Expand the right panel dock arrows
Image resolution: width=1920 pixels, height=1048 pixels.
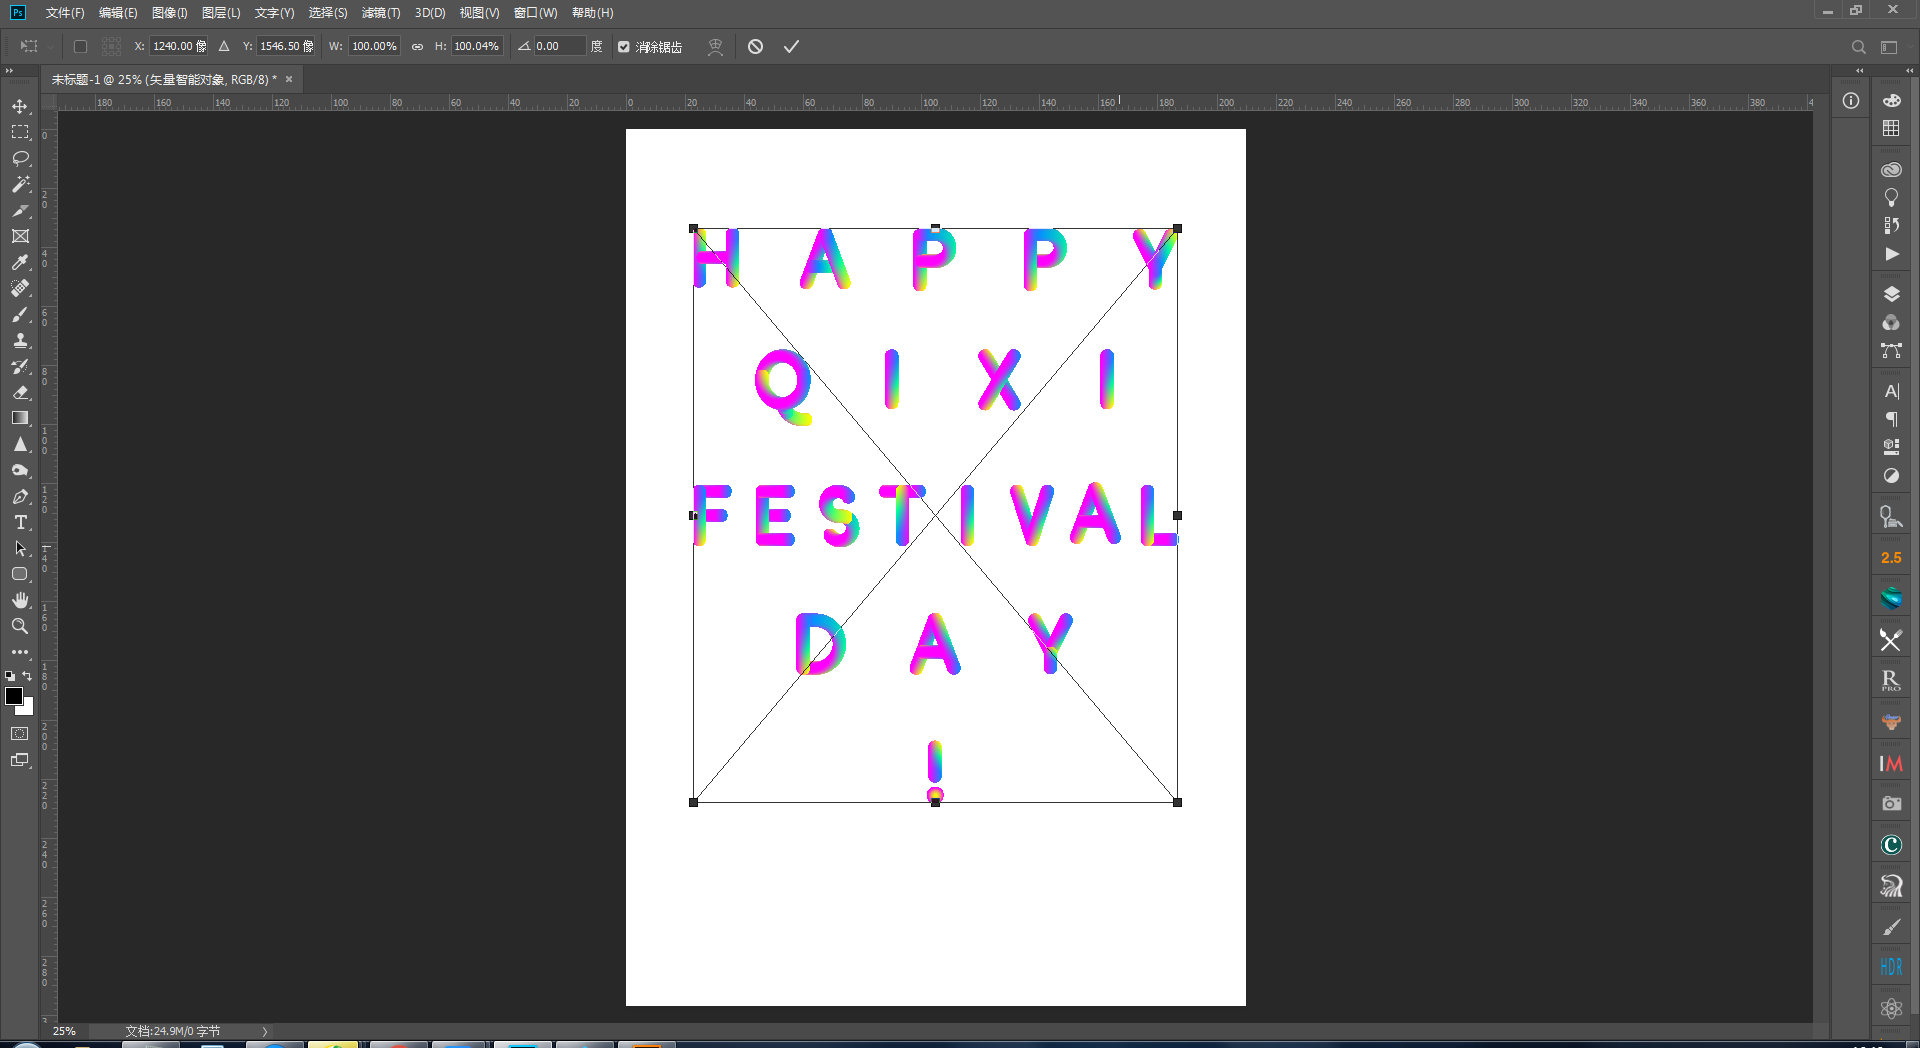[1910, 70]
